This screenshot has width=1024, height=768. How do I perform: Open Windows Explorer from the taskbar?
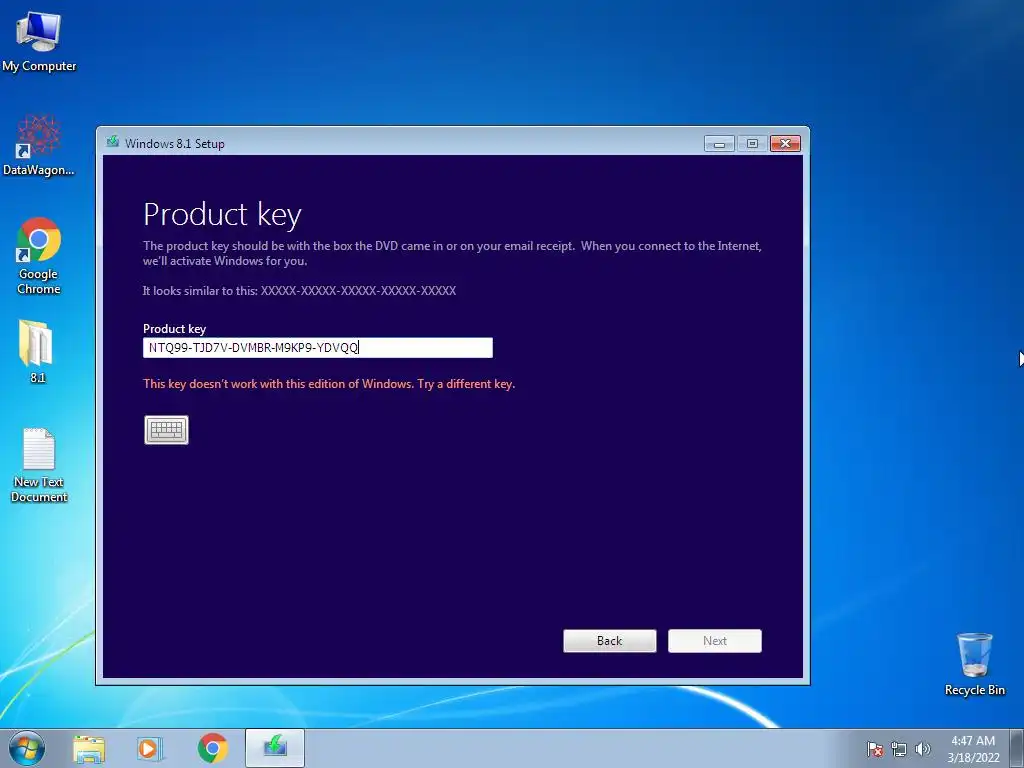click(89, 748)
